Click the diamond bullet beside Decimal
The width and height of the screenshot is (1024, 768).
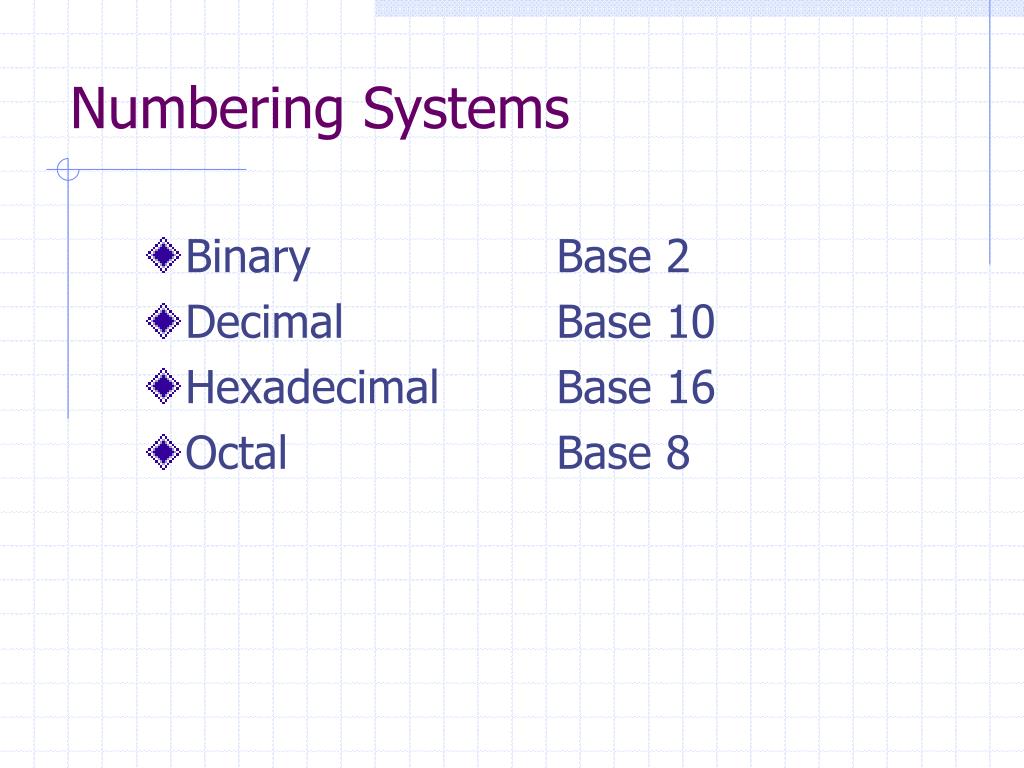pos(163,321)
